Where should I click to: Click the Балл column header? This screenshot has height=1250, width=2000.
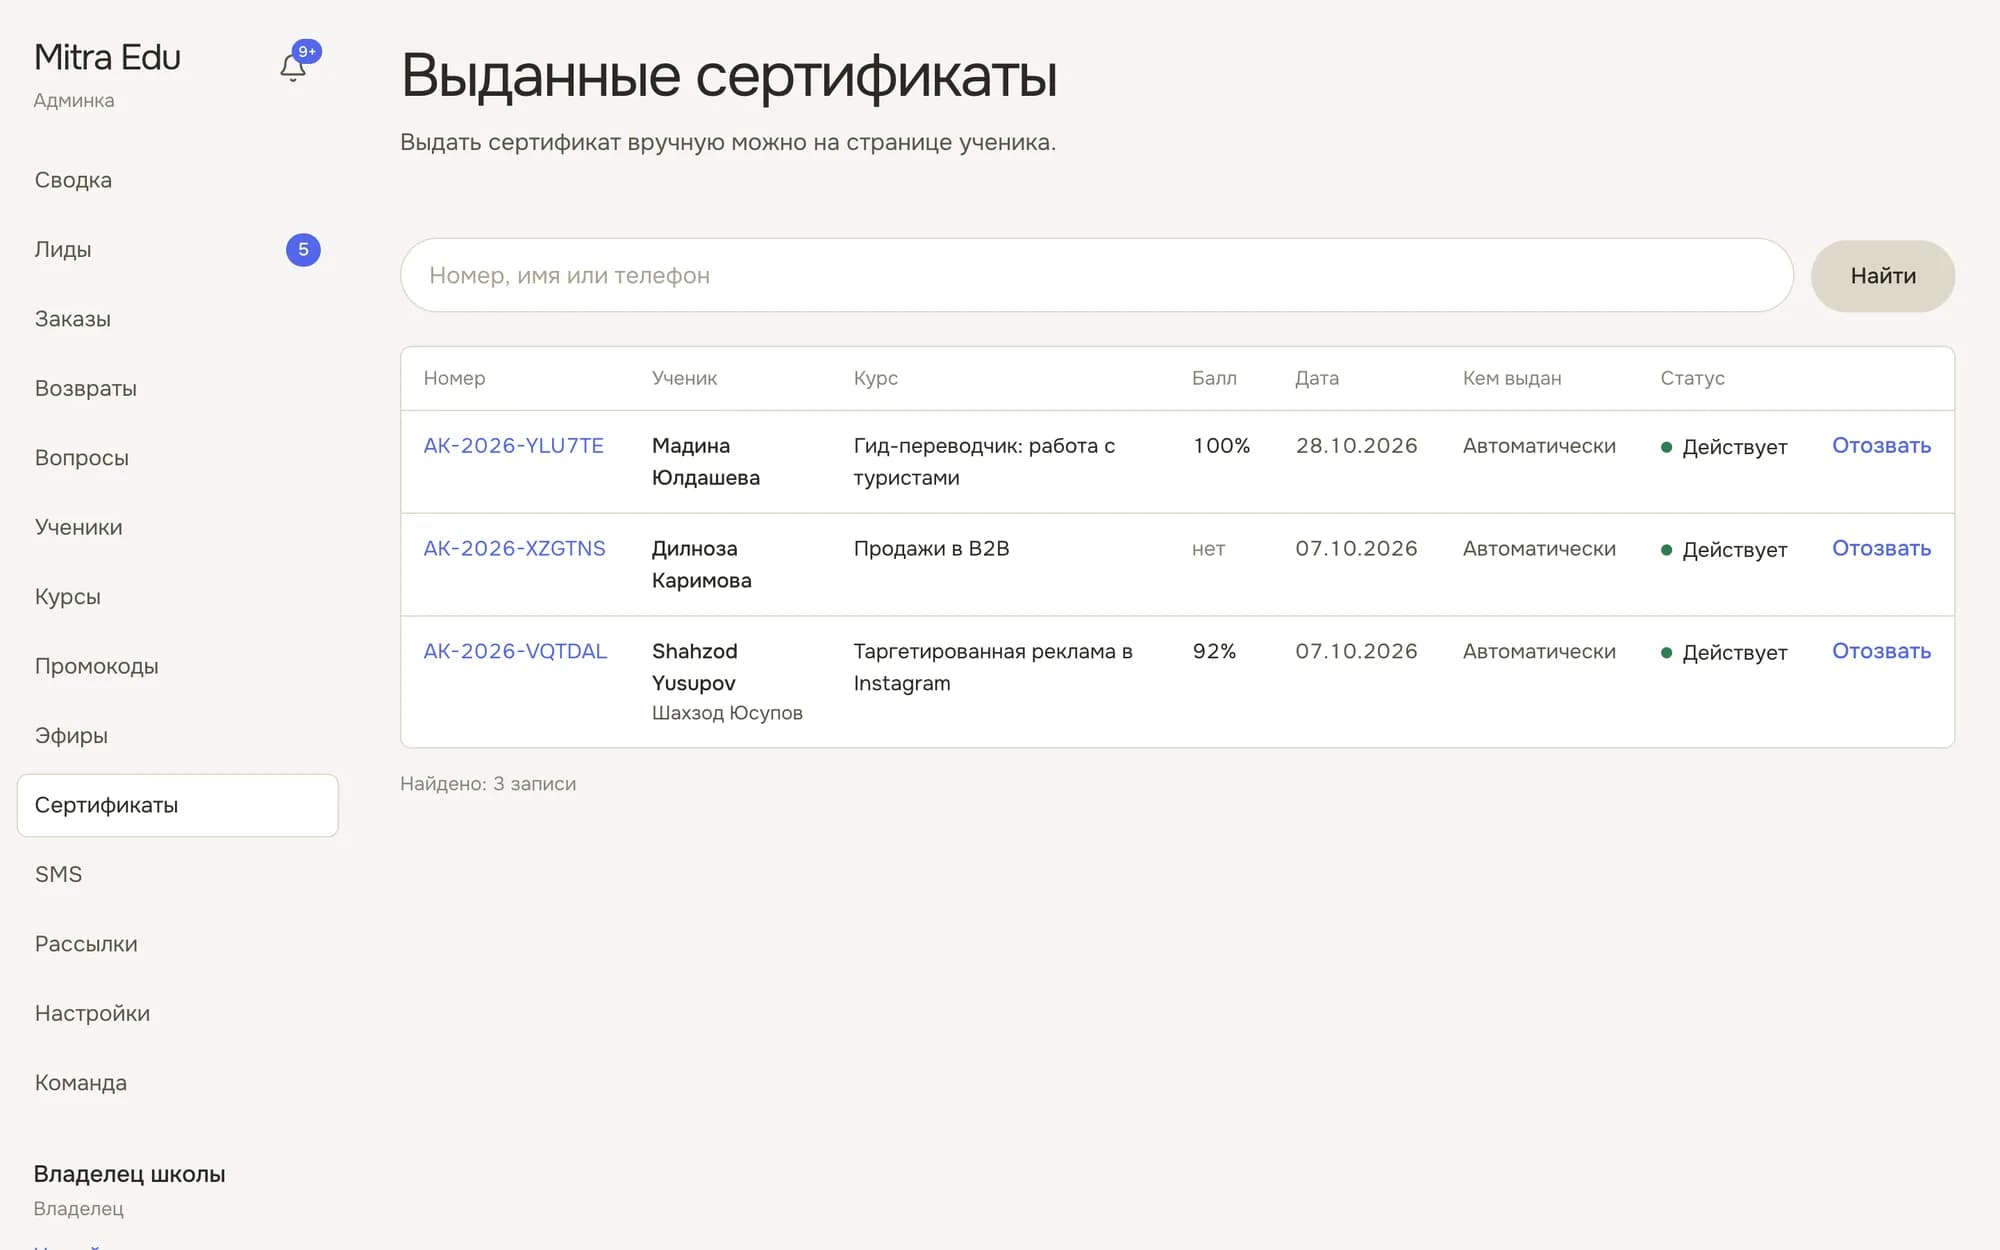(1214, 378)
